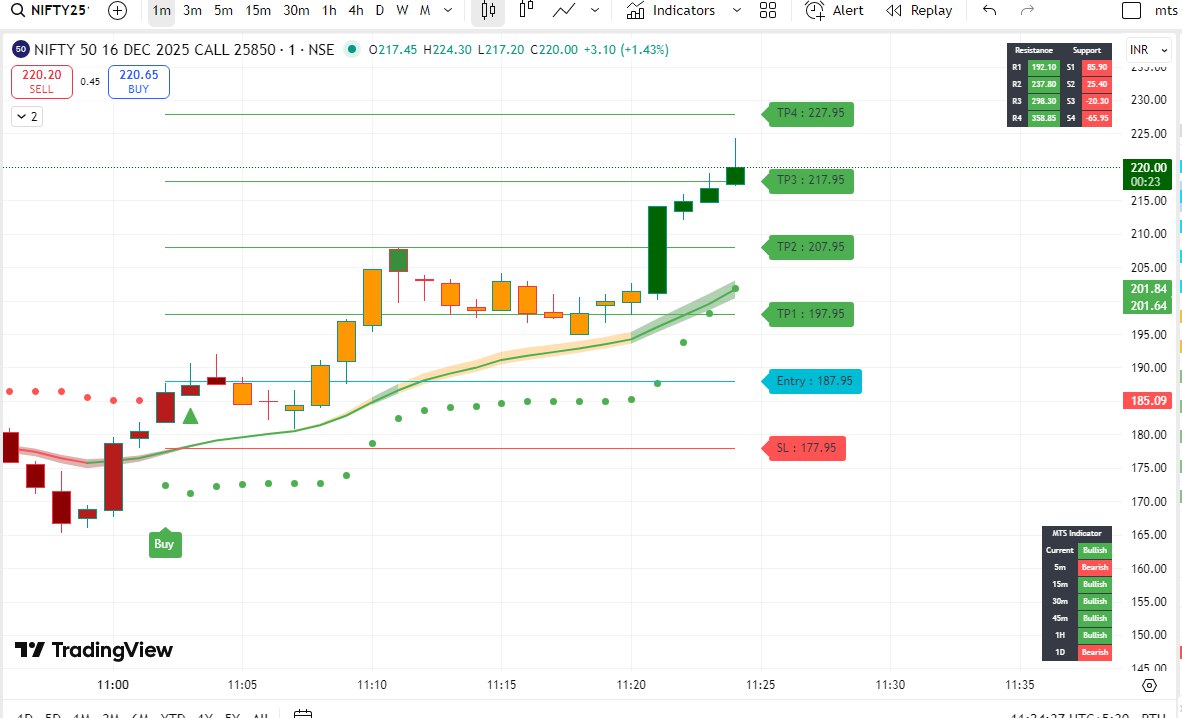Click the BUY 220.65 button

(x=139, y=81)
